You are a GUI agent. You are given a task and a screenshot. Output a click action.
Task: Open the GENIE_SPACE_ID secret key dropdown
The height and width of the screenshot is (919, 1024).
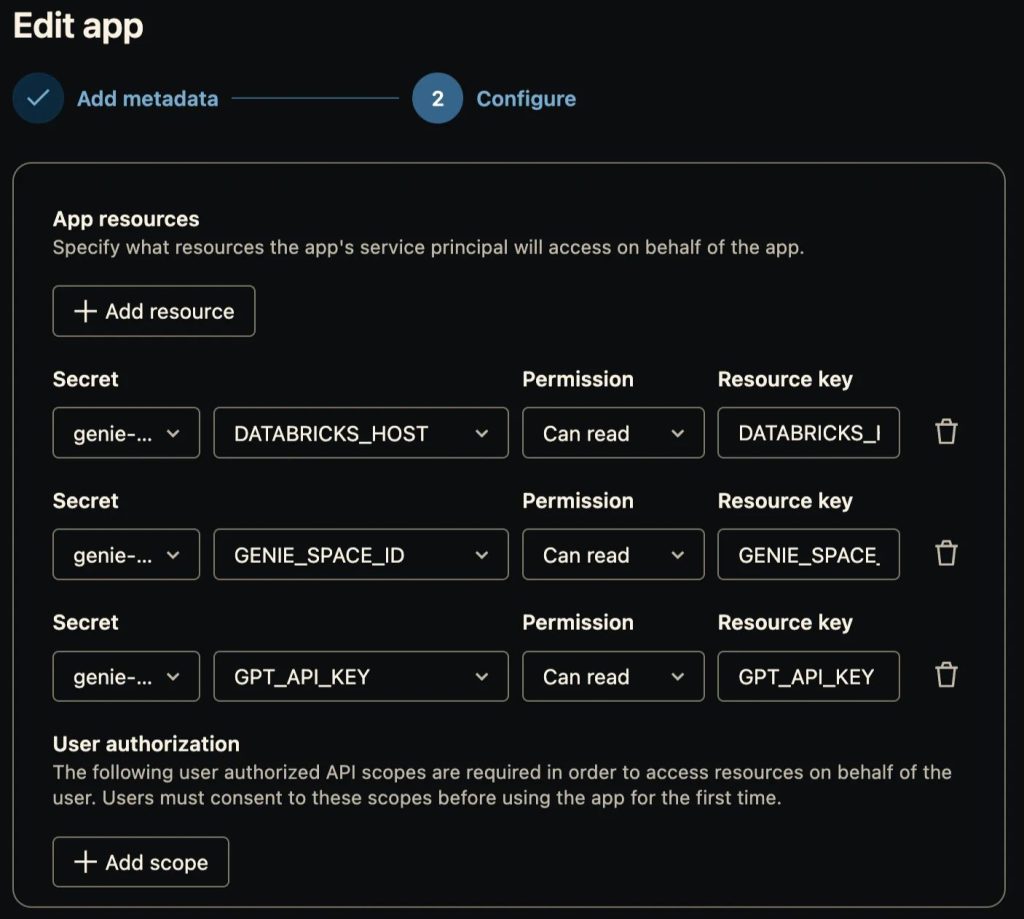click(x=360, y=554)
